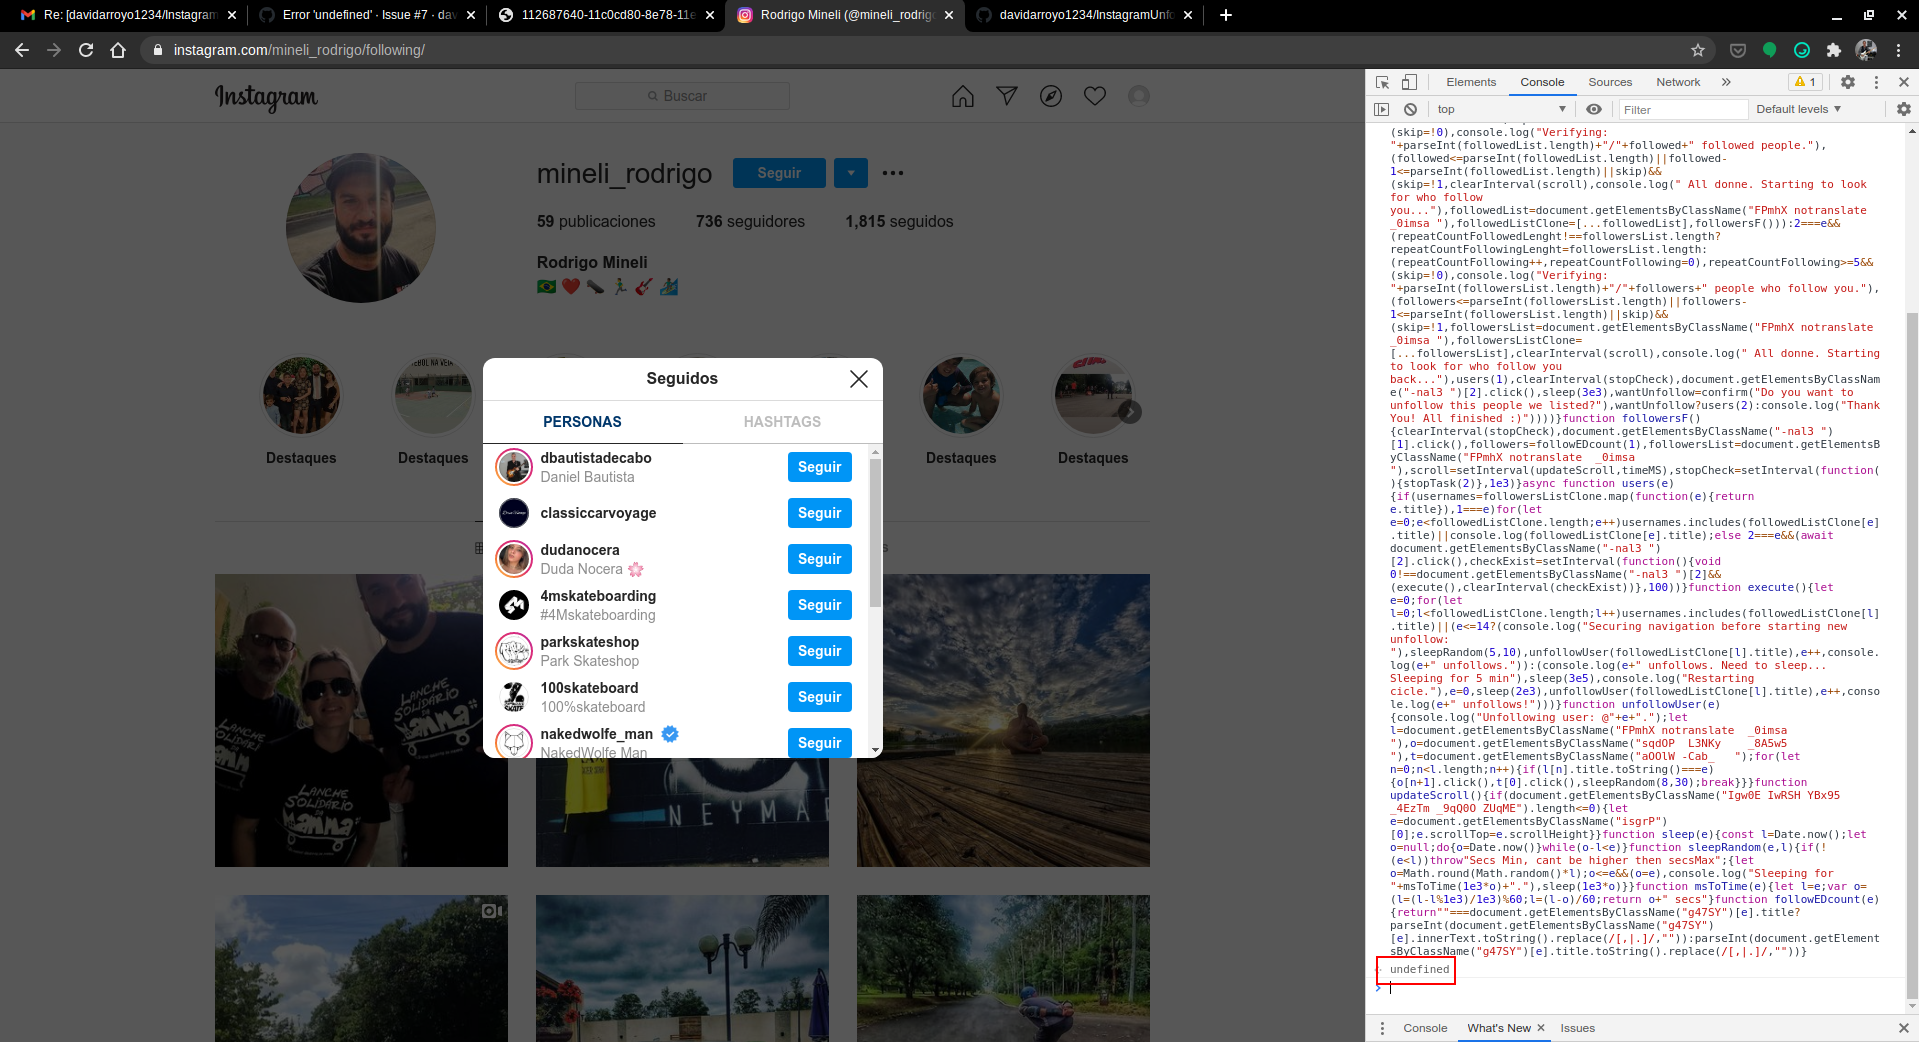Image resolution: width=1919 pixels, height=1042 pixels.
Task: Open the activity heart icon
Action: coord(1095,96)
